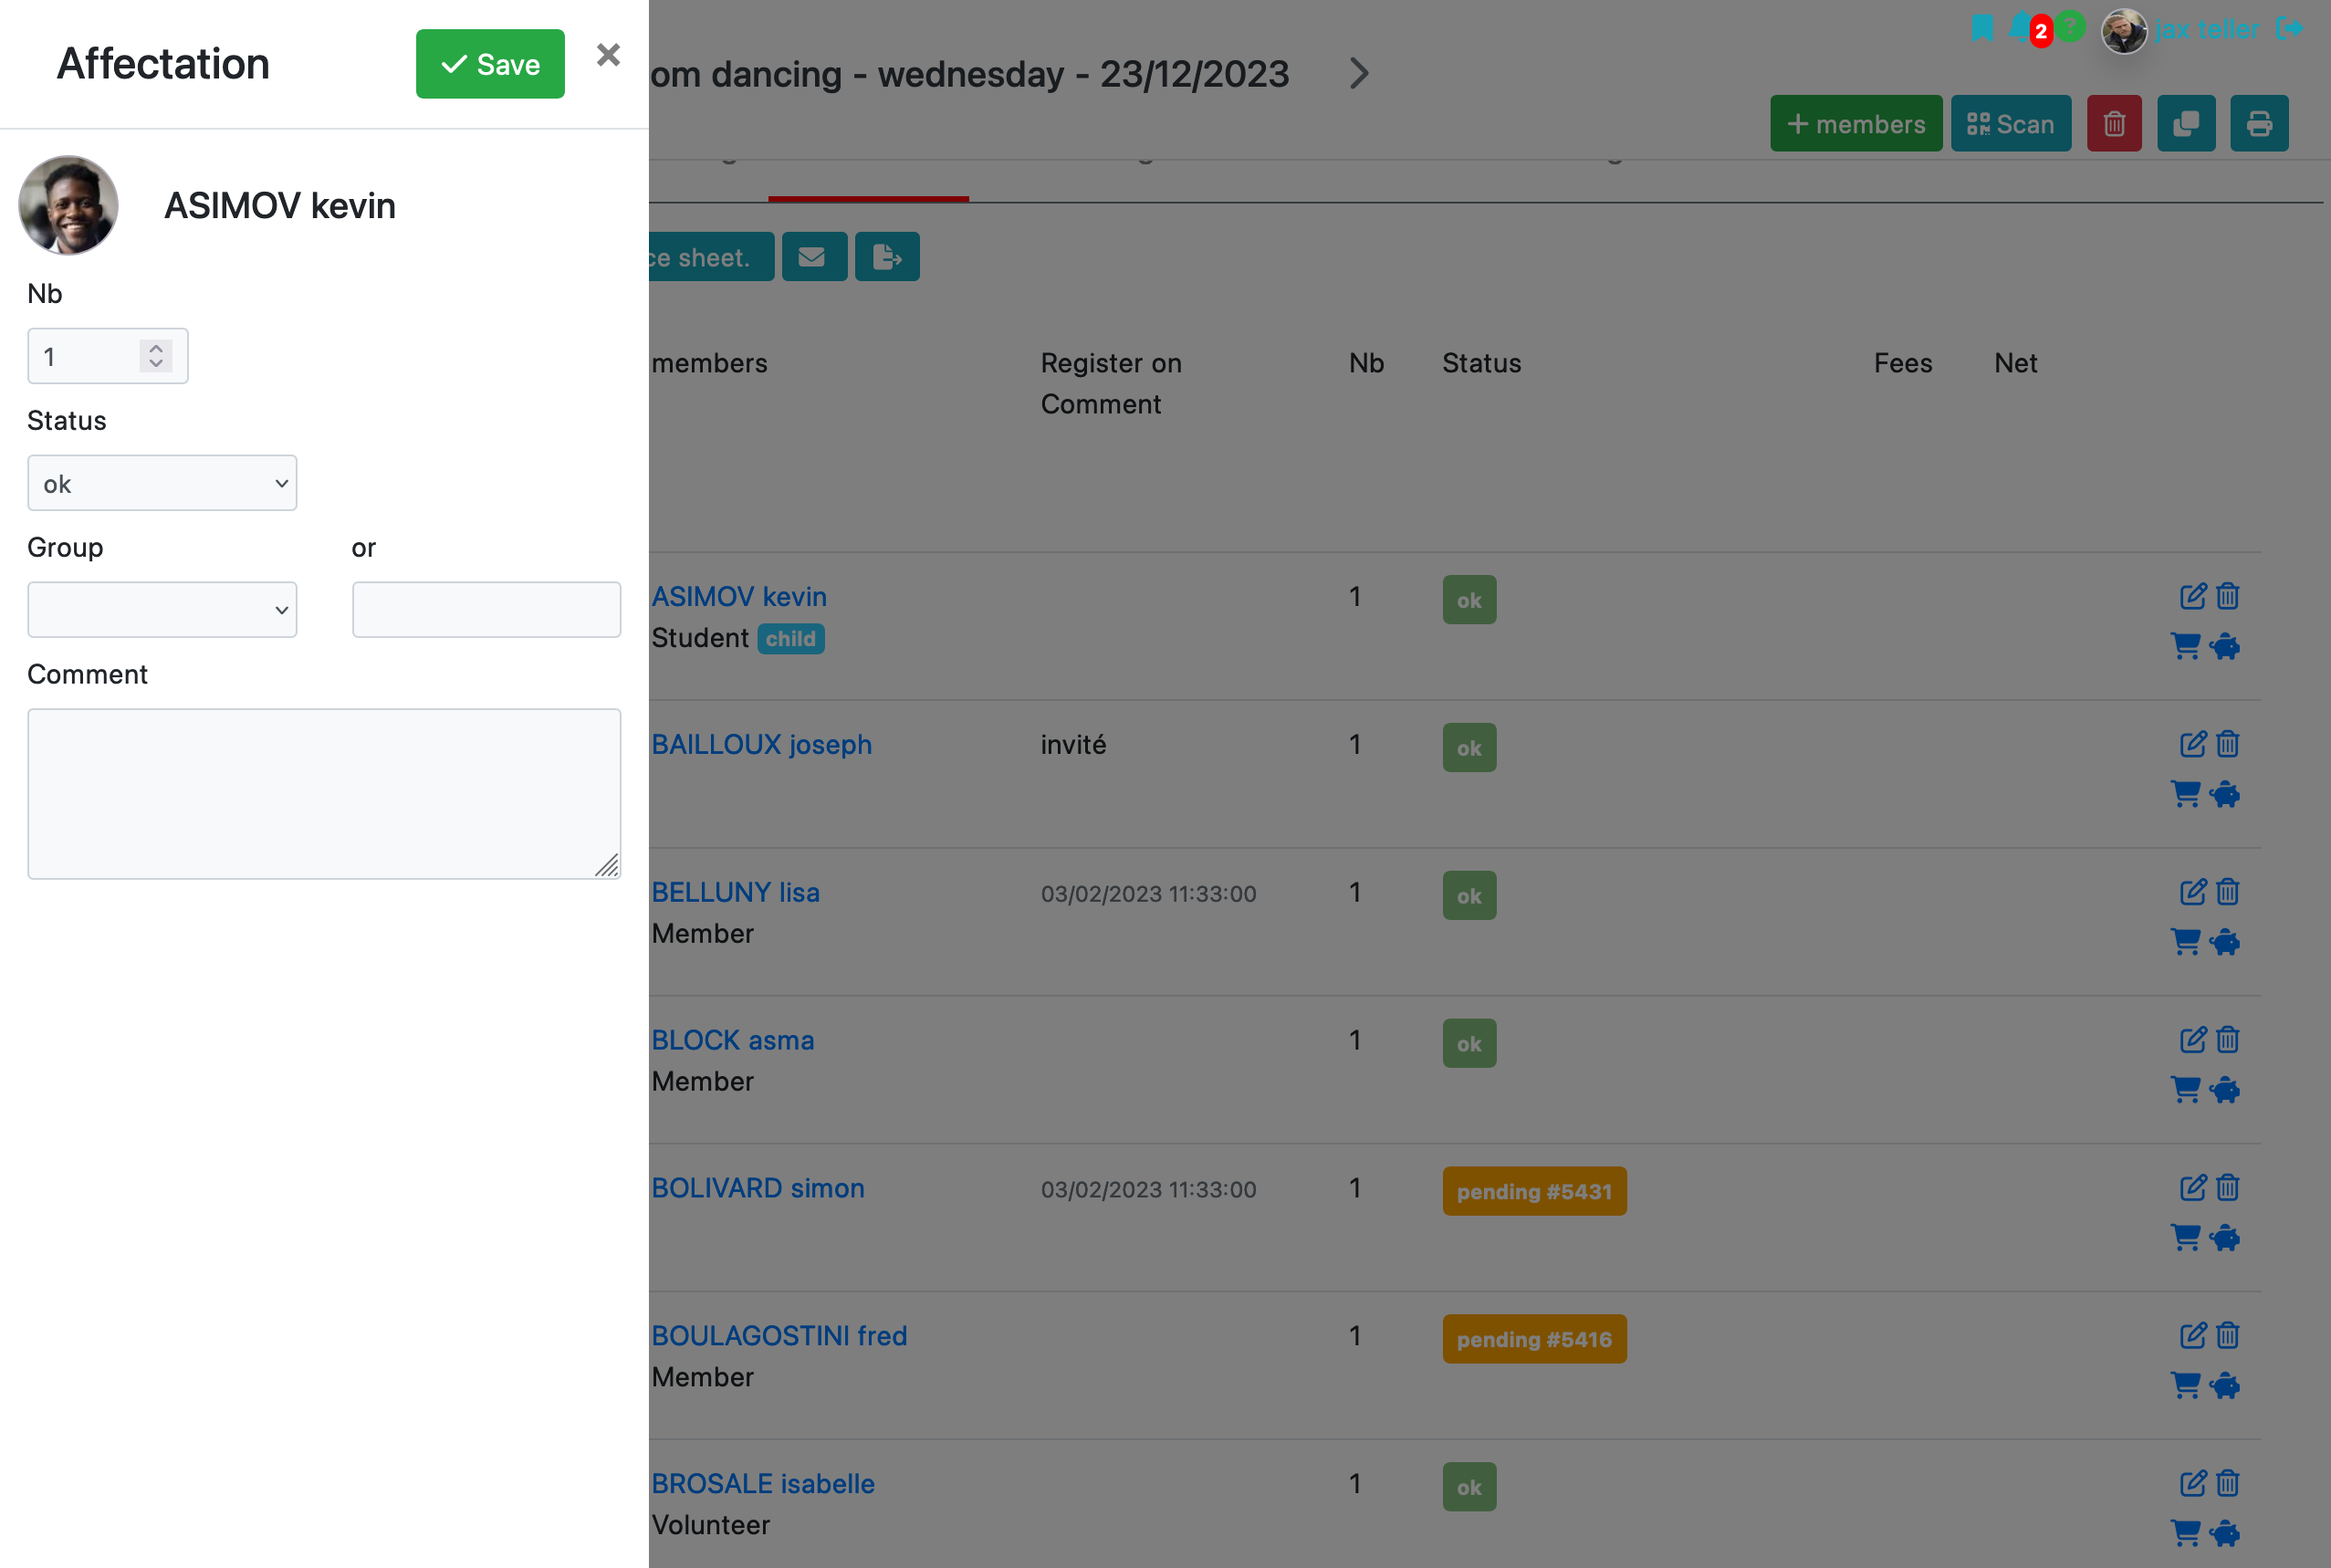
Task: Click the attendance sheet button
Action: coord(711,257)
